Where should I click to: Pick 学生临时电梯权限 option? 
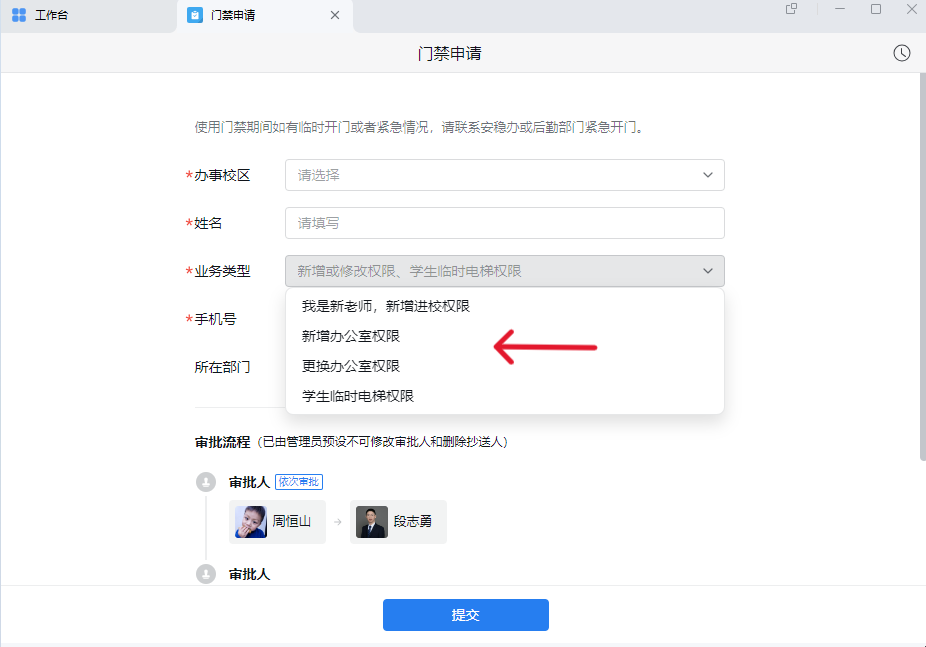click(358, 396)
